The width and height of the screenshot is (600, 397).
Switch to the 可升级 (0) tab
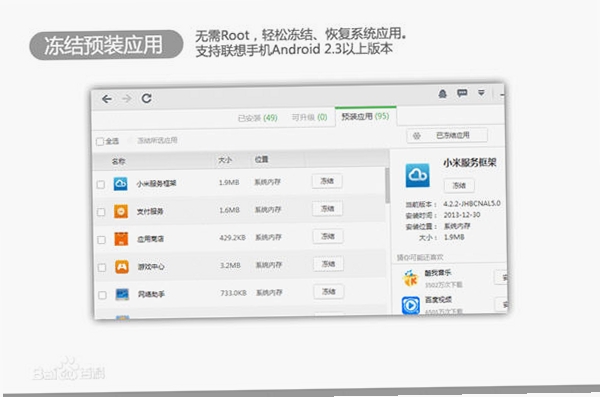(309, 117)
